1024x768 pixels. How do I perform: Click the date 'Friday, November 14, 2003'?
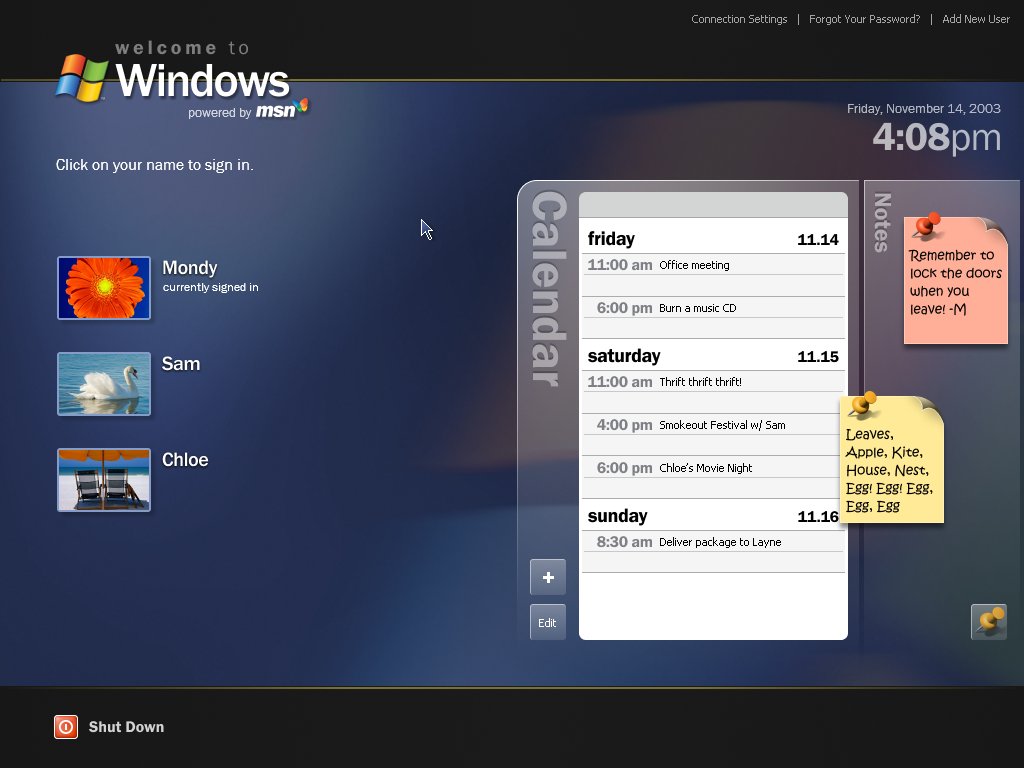click(x=923, y=108)
